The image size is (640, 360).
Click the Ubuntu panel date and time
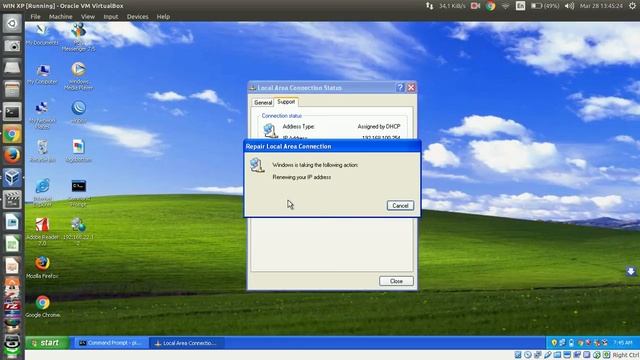pos(602,6)
